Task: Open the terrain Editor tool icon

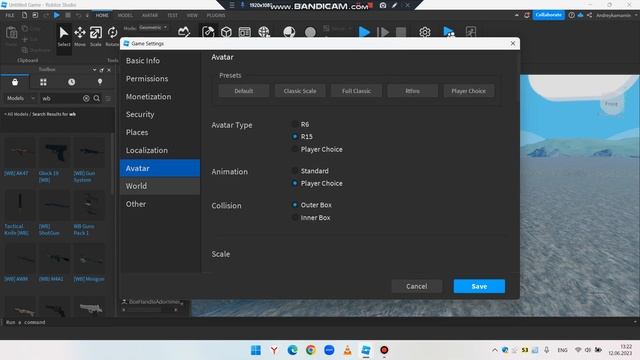Action: click(184, 32)
